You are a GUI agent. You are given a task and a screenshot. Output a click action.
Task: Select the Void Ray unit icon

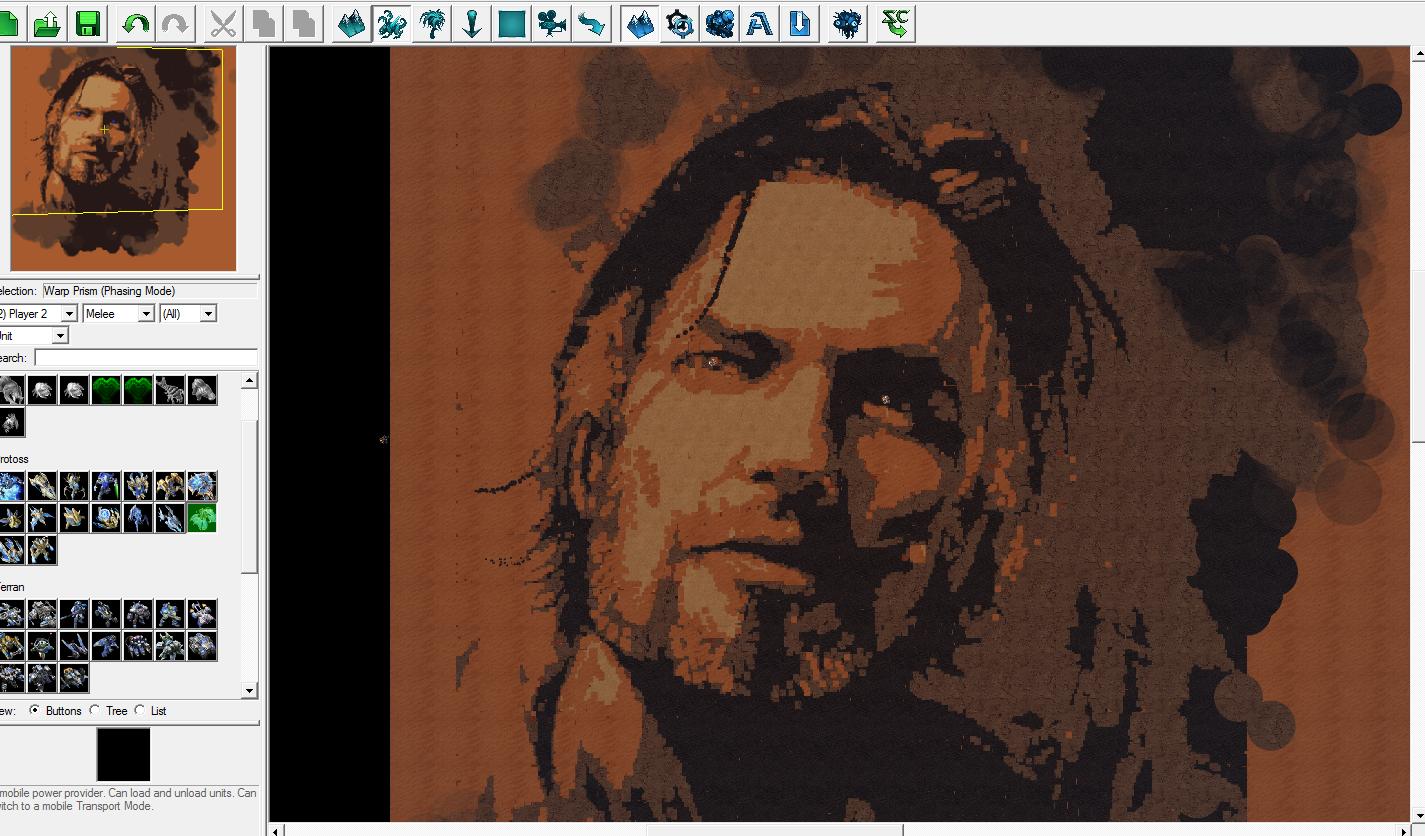coord(170,518)
